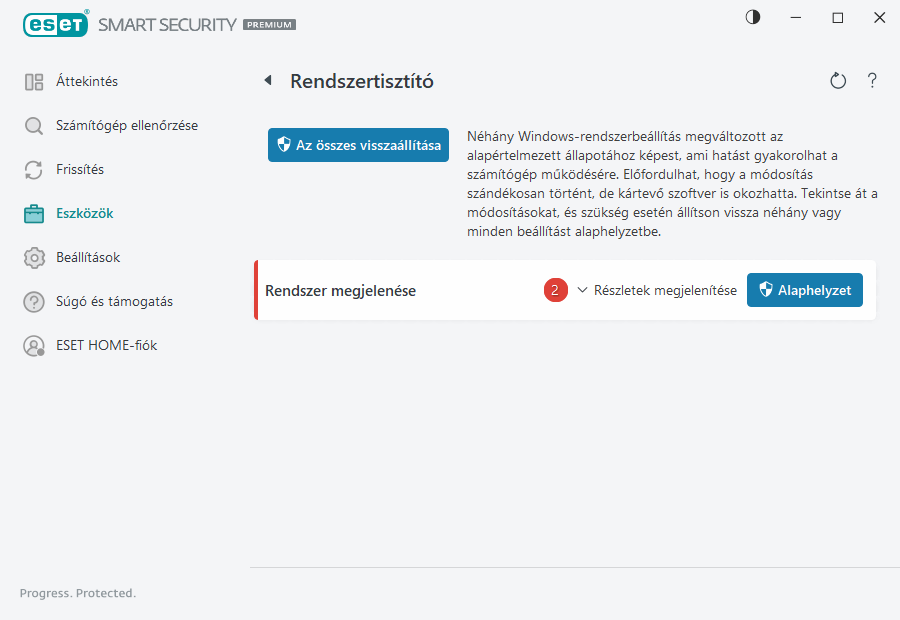Viewport: 900px width, 620px height.
Task: Open the chevron next to the red badge
Action: click(581, 290)
